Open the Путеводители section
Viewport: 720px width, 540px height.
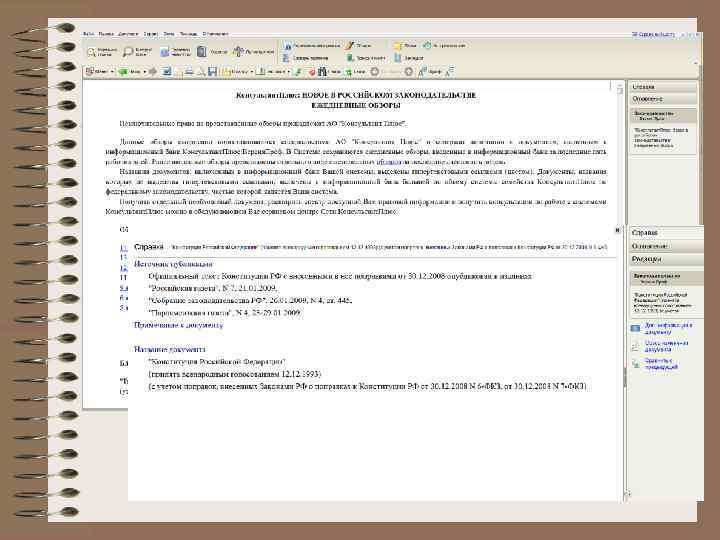253,52
